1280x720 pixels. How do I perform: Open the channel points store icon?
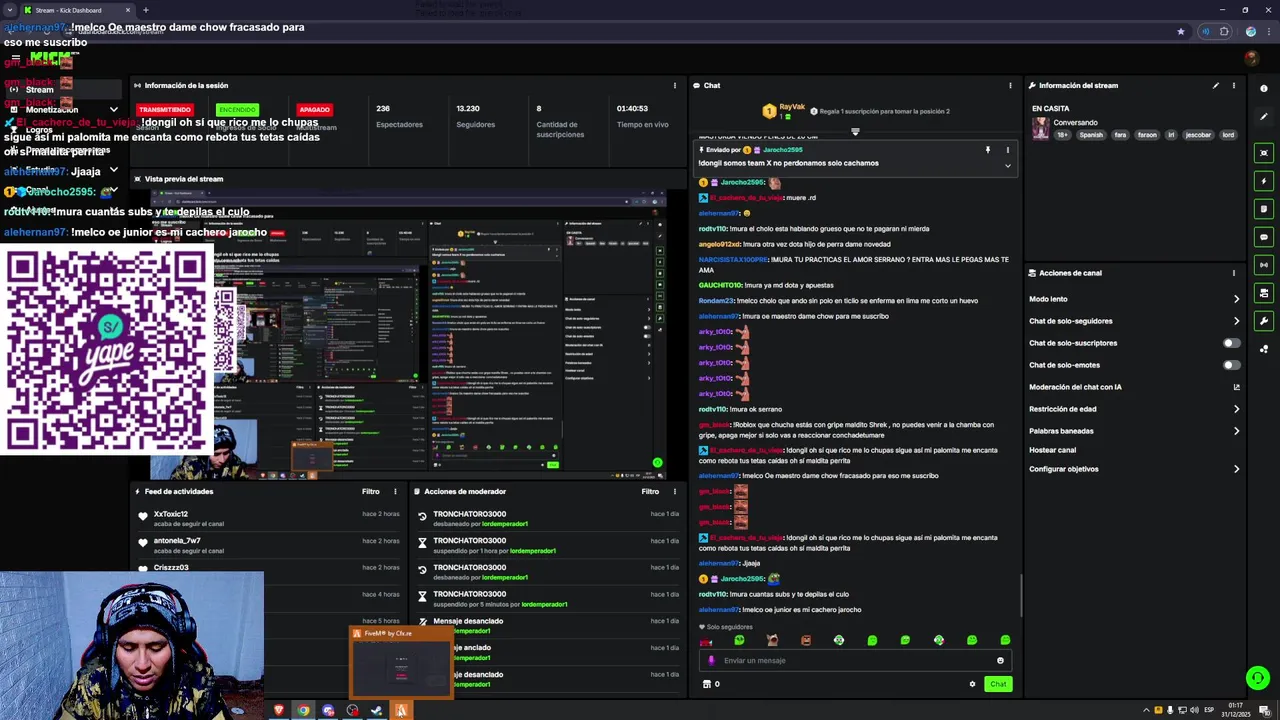click(x=707, y=684)
